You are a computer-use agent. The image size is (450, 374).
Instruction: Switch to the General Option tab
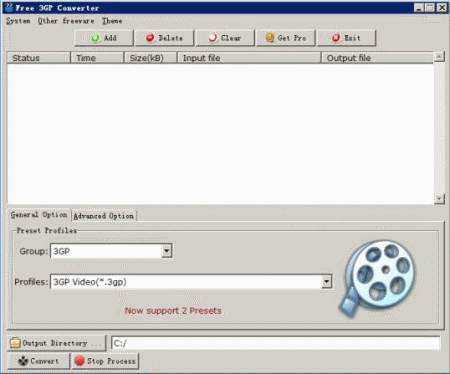[x=39, y=215]
